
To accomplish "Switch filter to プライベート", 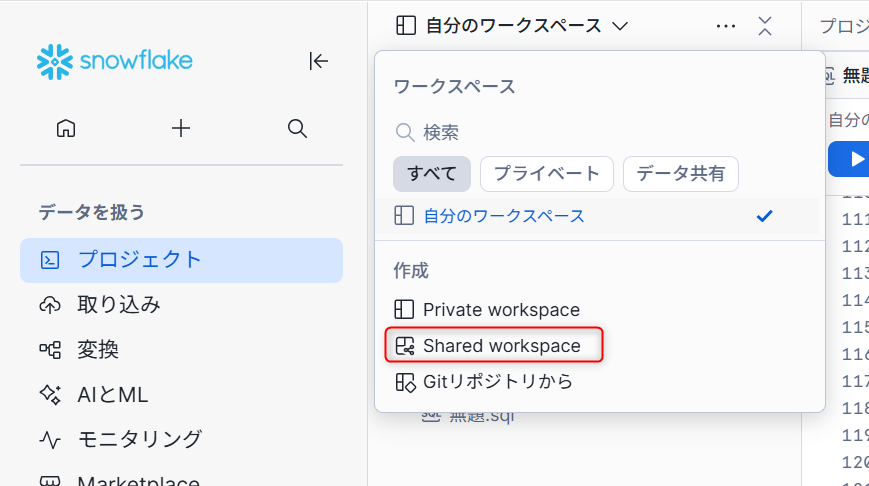I will [x=546, y=173].
